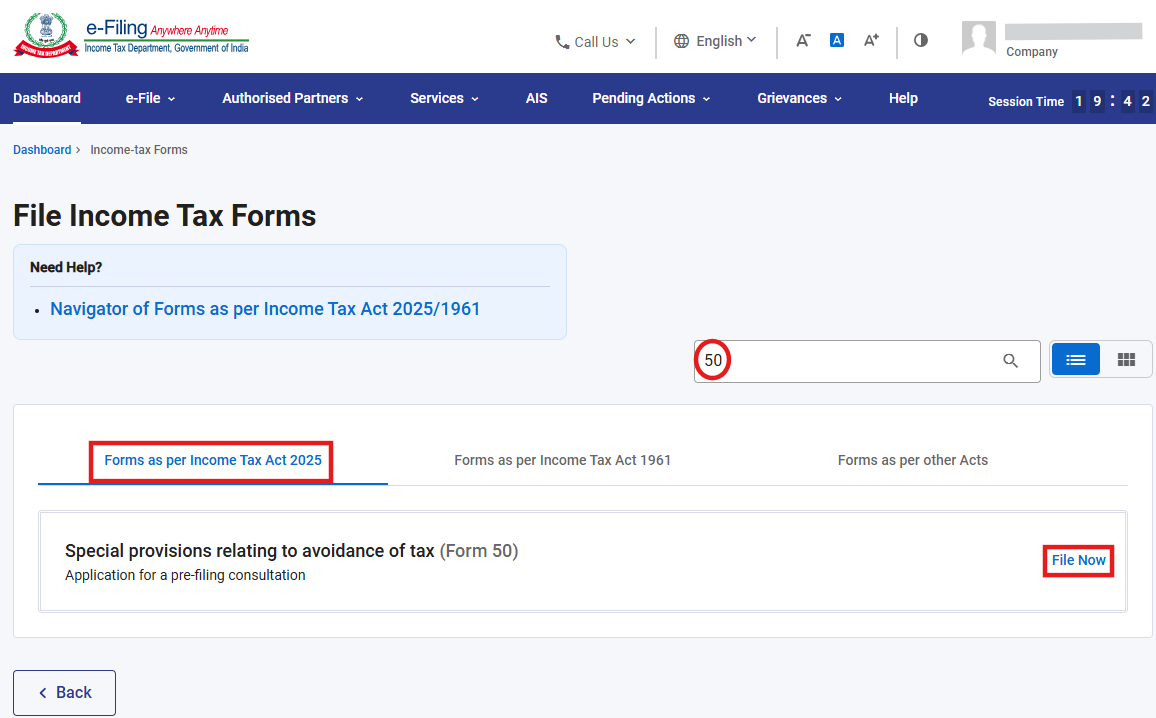Screen dimensions: 1156x718
Task: Click File Now for Form 50
Action: tap(1079, 560)
